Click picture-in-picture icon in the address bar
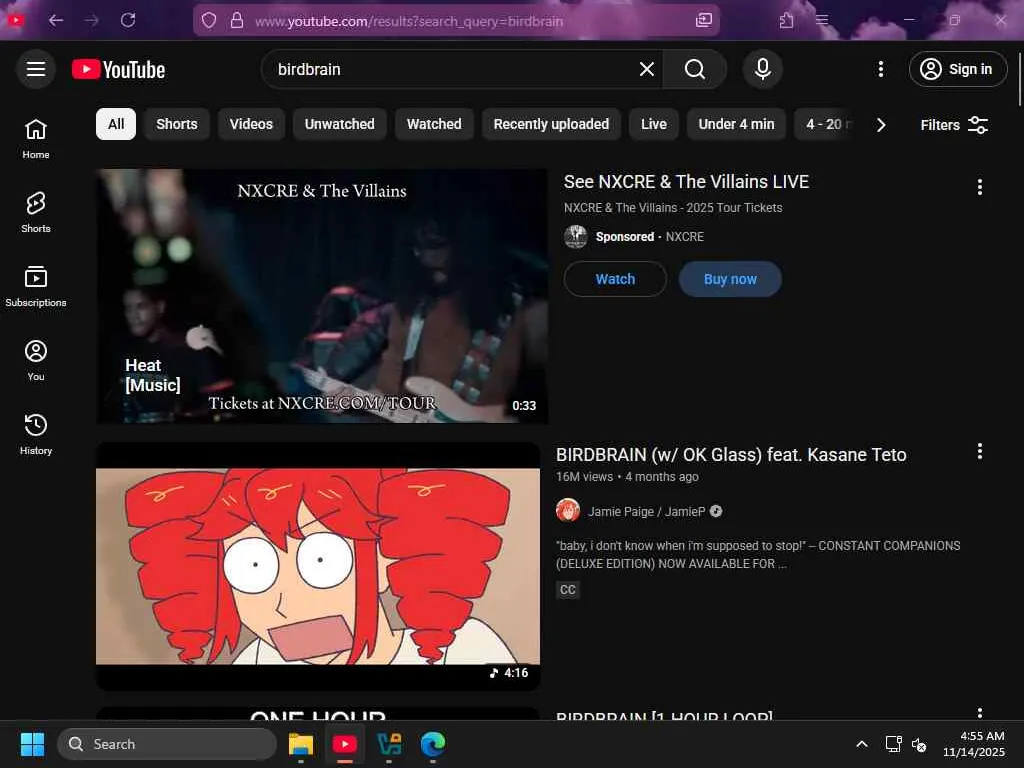 point(703,20)
